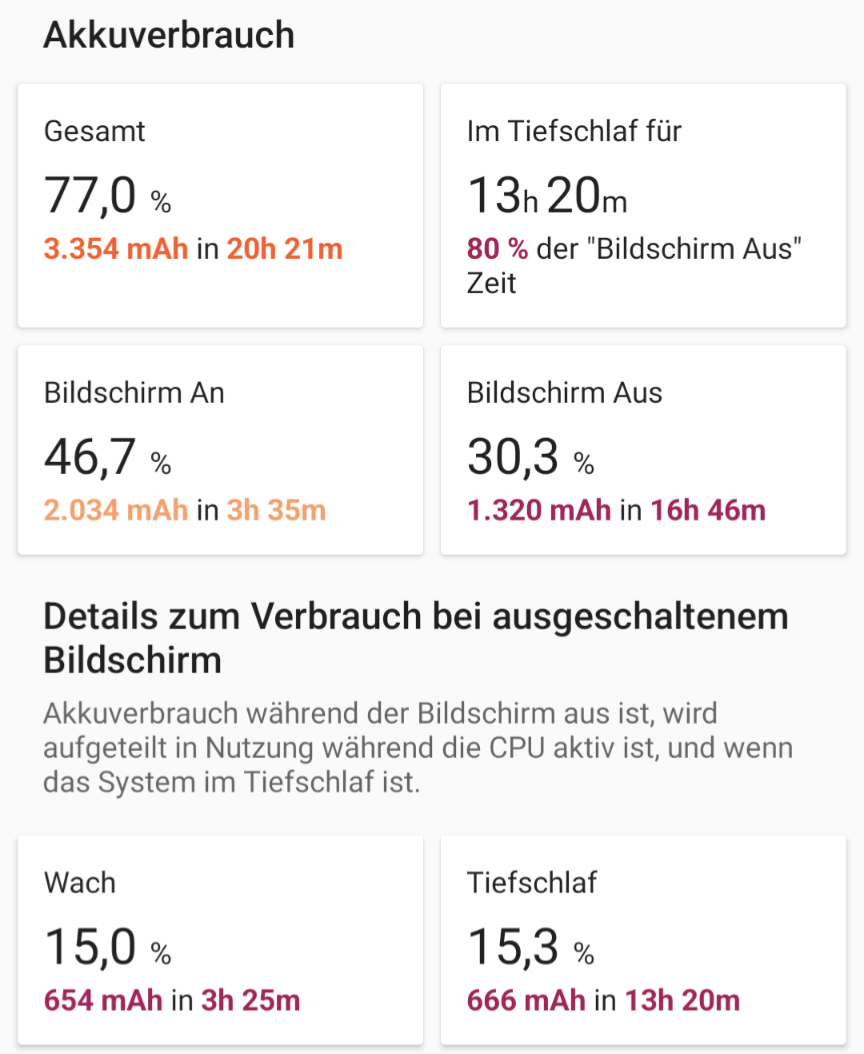Viewport: 864px width, 1054px height.
Task: Tap the Gesamt card title
Action: (x=95, y=131)
